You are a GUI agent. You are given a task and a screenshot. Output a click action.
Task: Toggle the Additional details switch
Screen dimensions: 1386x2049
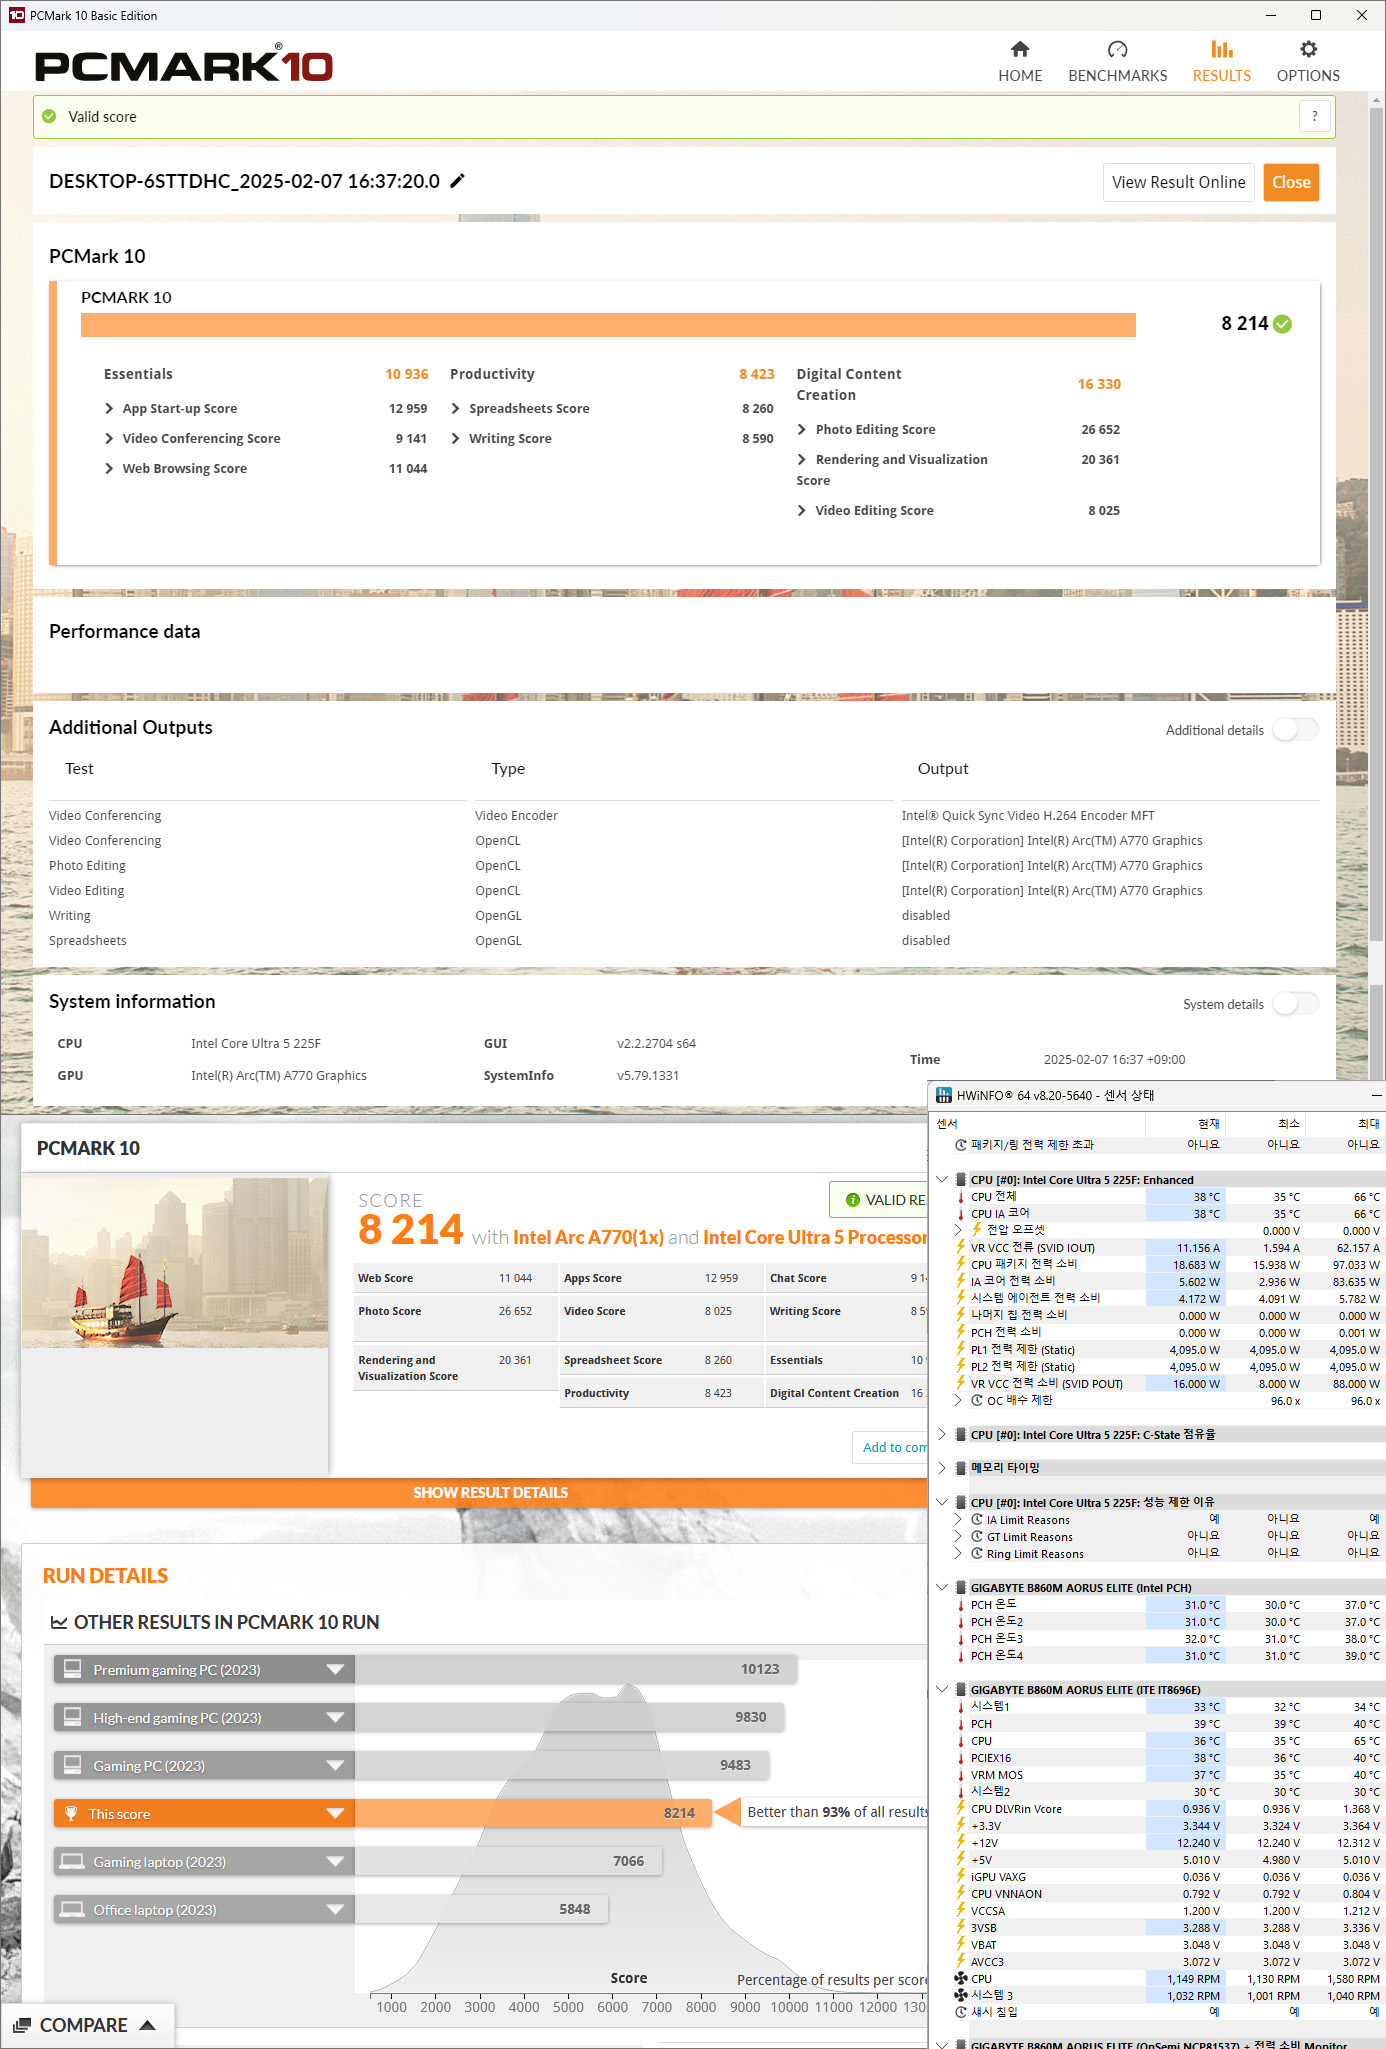(1296, 730)
